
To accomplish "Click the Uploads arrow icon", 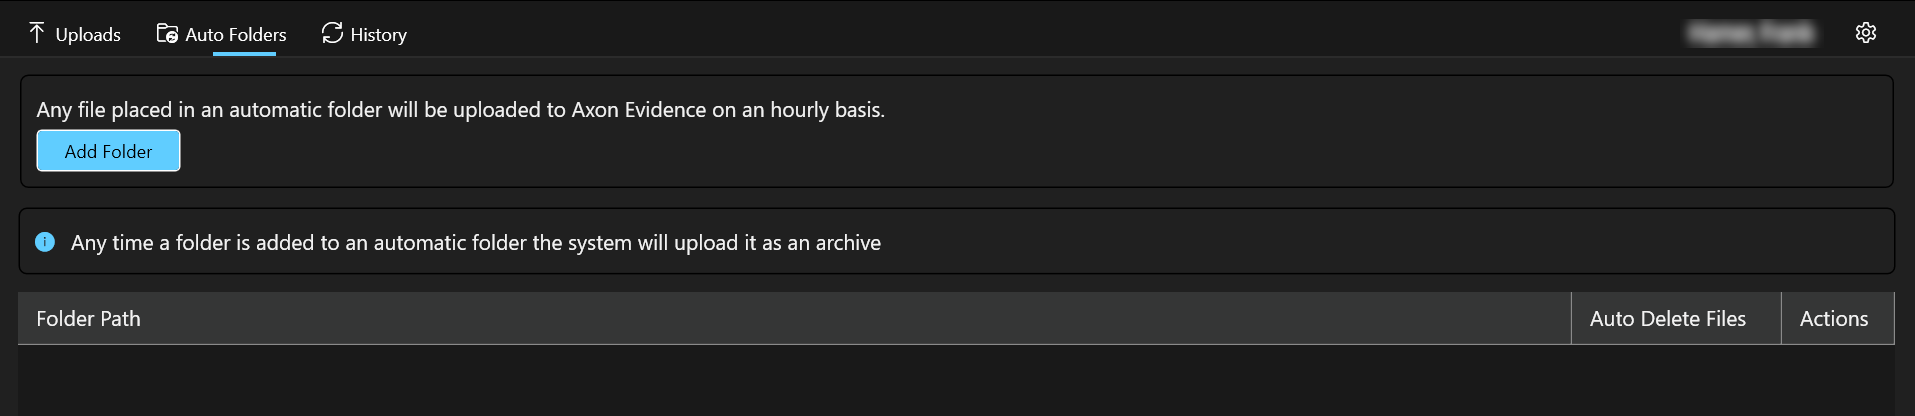I will (37, 33).
